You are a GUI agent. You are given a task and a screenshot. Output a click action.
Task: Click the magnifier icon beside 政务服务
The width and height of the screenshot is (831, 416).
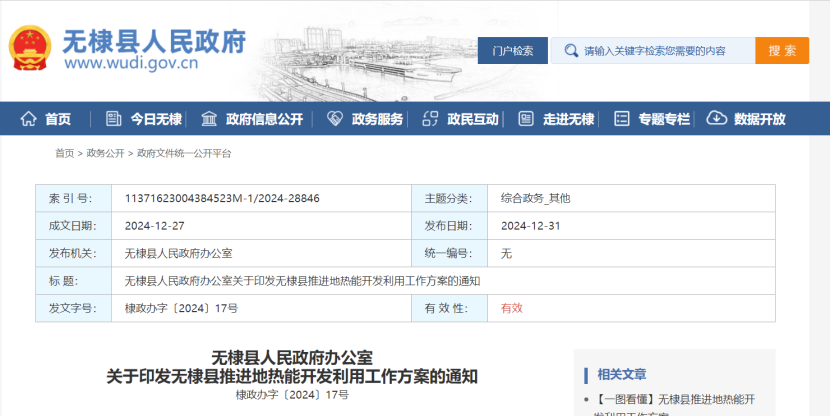pos(333,119)
